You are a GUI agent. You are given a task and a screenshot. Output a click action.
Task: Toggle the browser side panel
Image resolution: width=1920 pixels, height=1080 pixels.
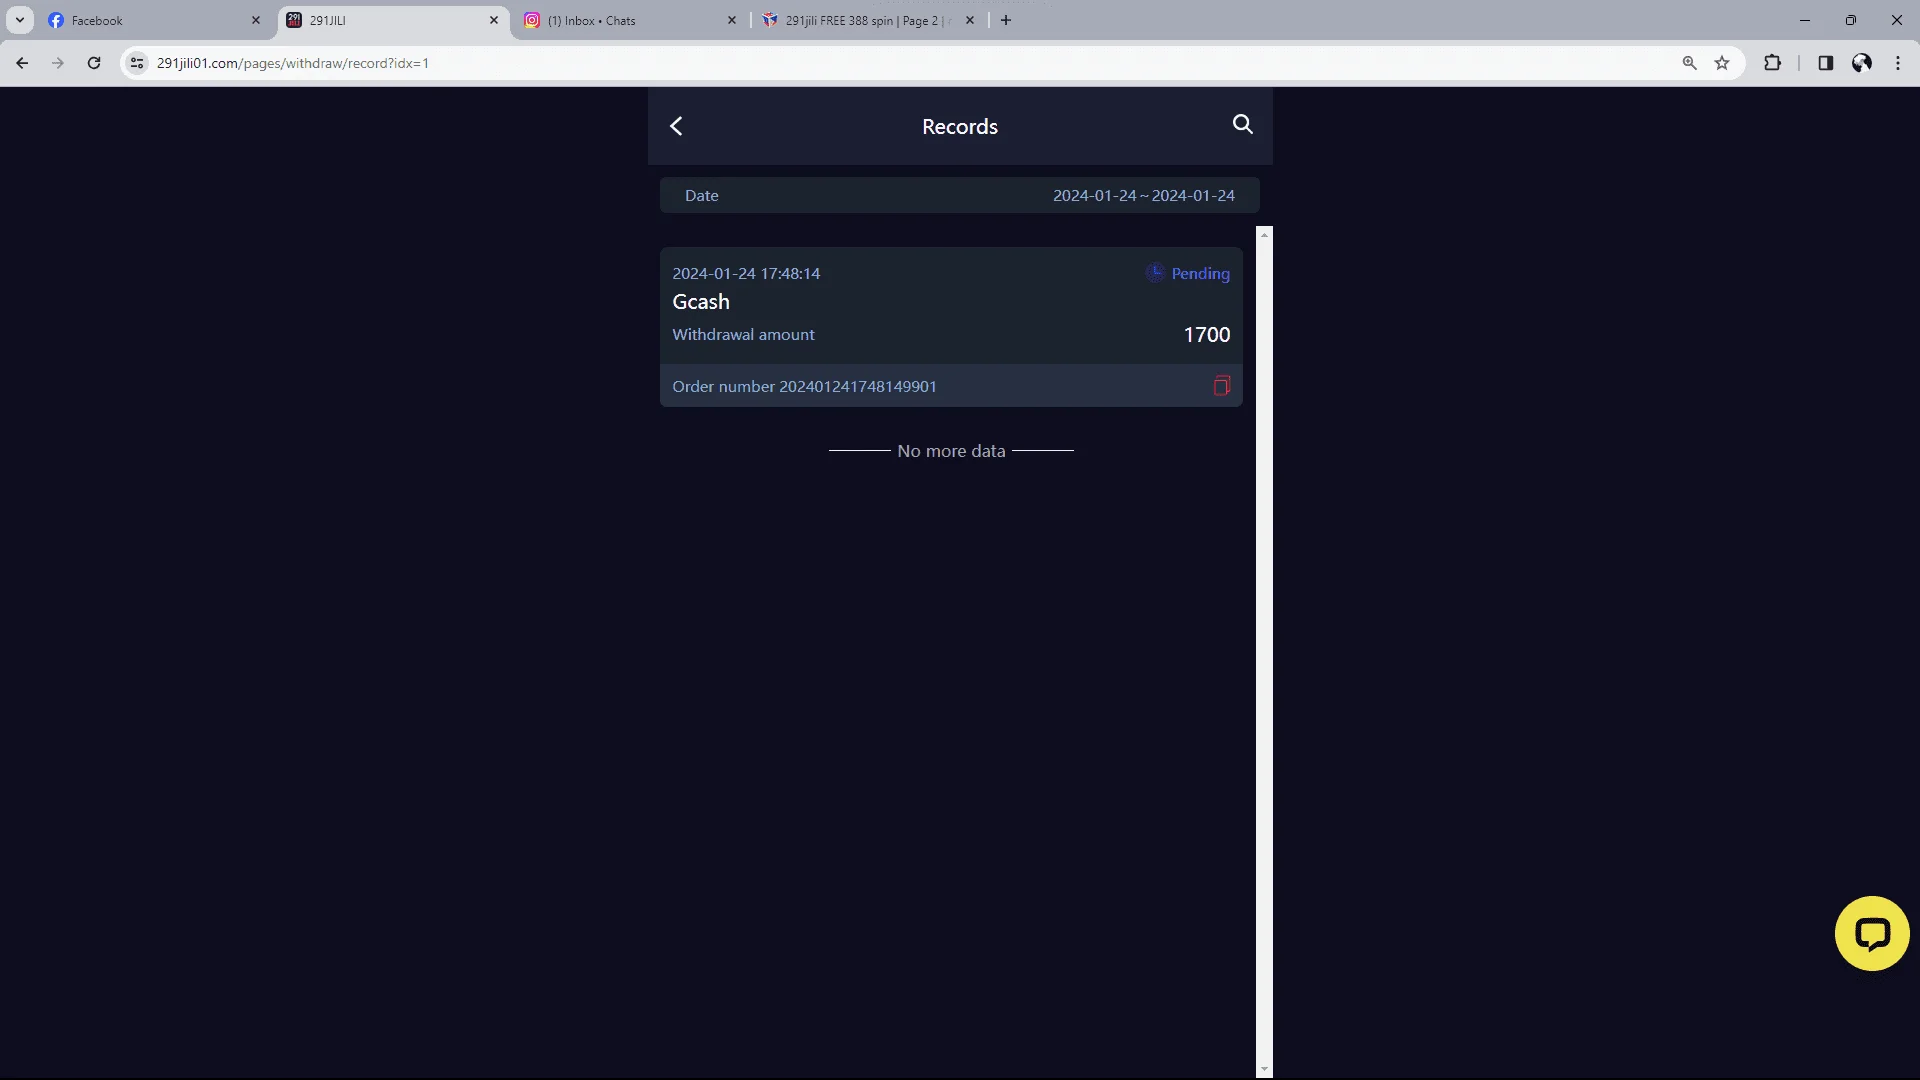tap(1825, 63)
